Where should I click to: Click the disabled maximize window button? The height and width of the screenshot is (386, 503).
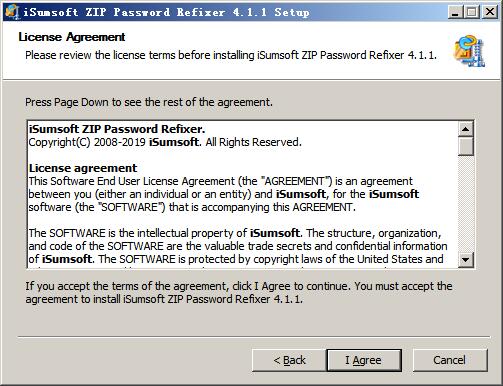[472, 12]
